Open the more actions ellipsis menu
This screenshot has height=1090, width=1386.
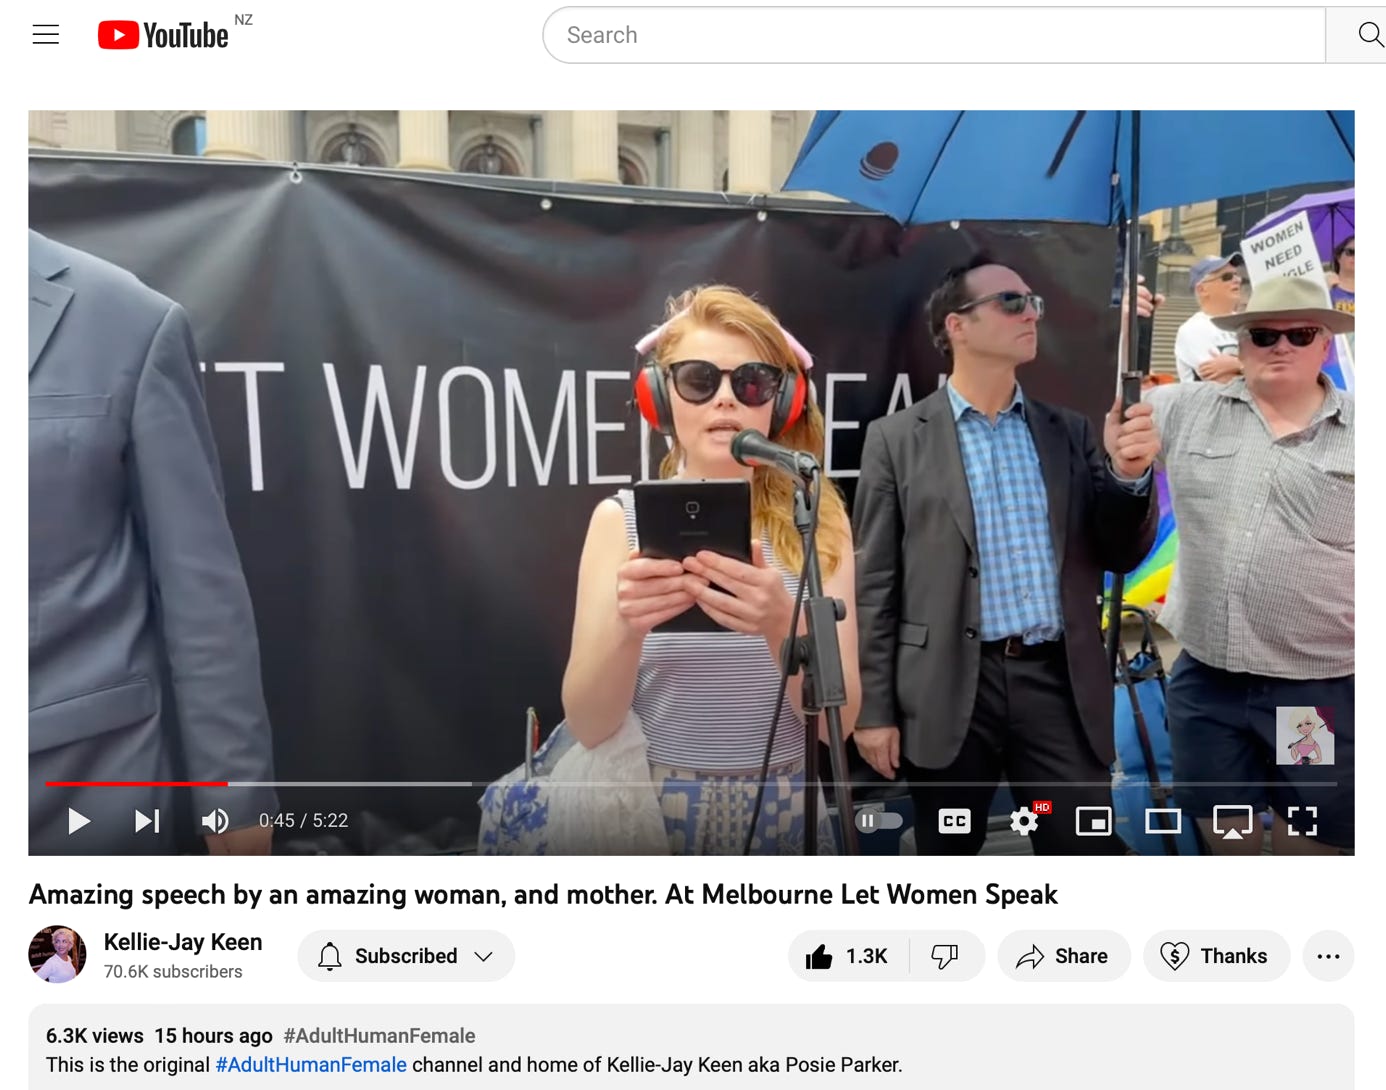[x=1328, y=956]
